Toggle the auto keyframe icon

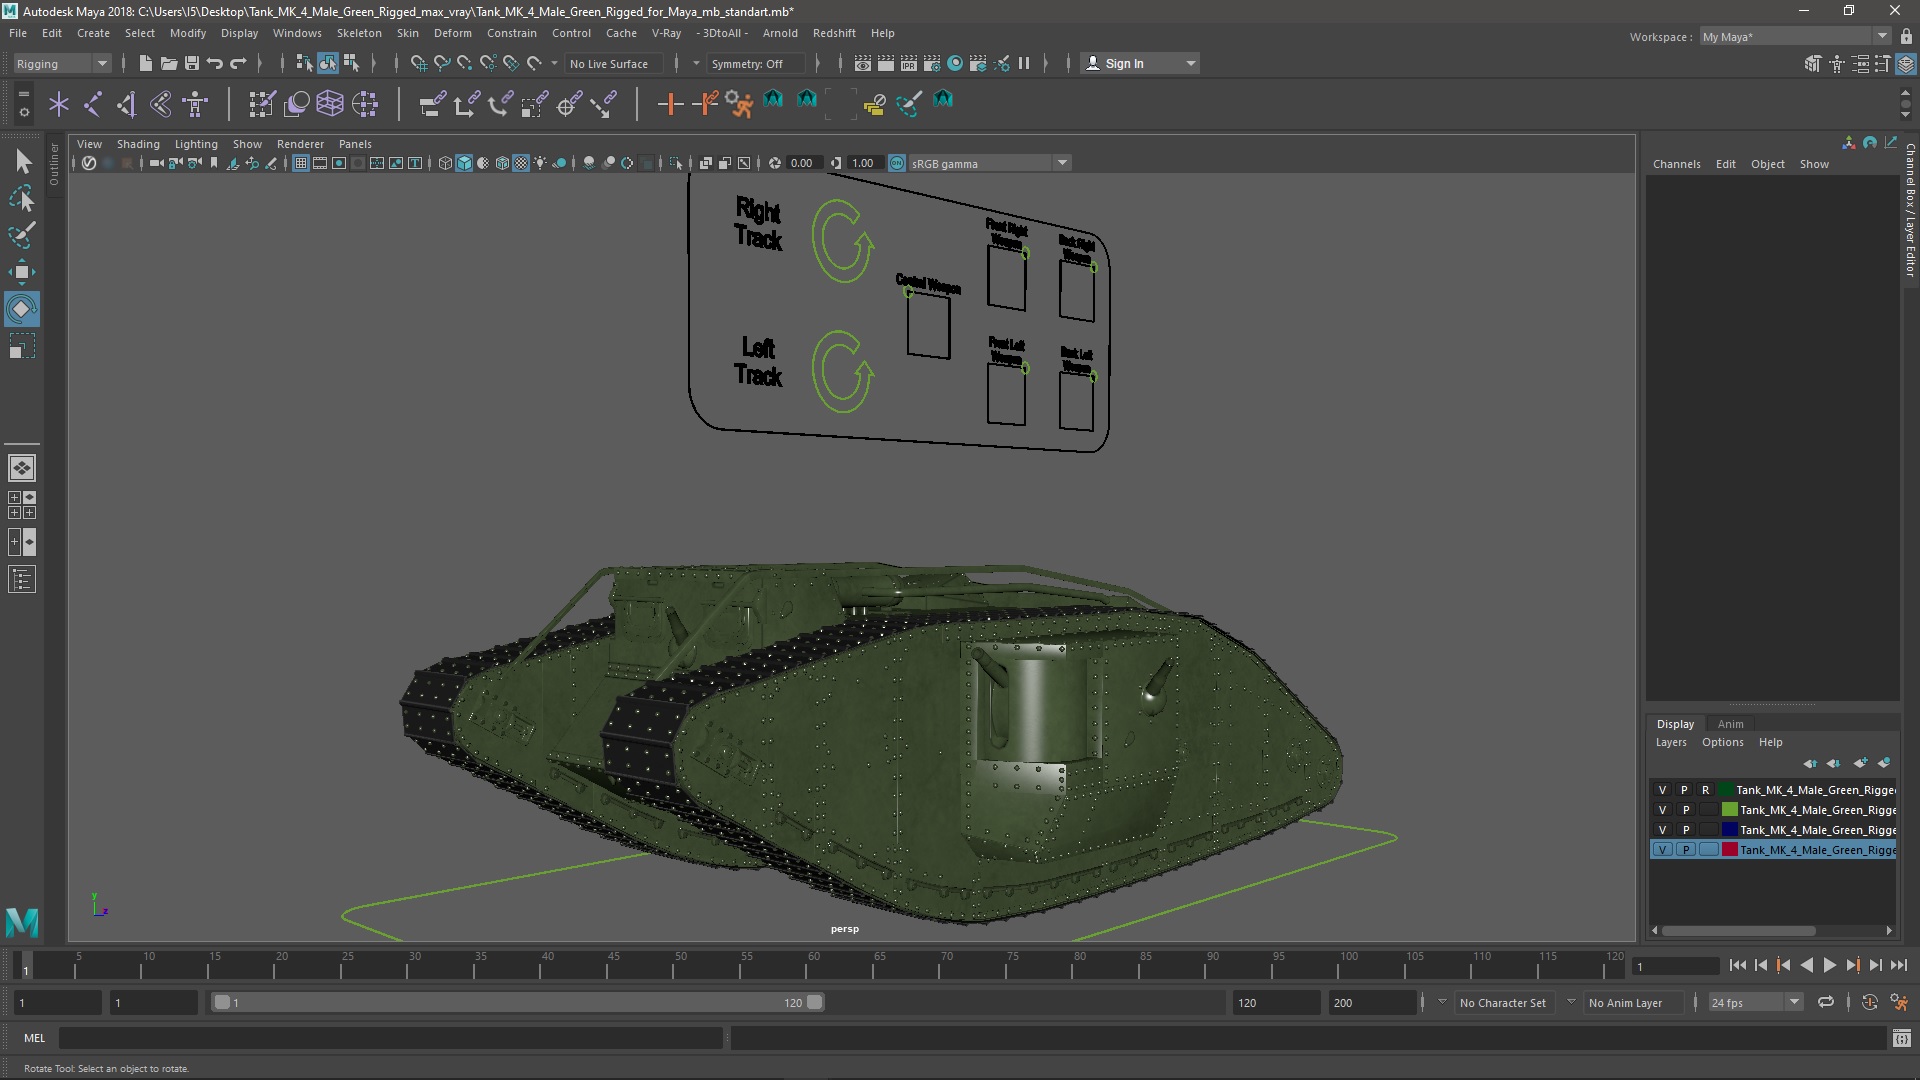(x=1869, y=1002)
